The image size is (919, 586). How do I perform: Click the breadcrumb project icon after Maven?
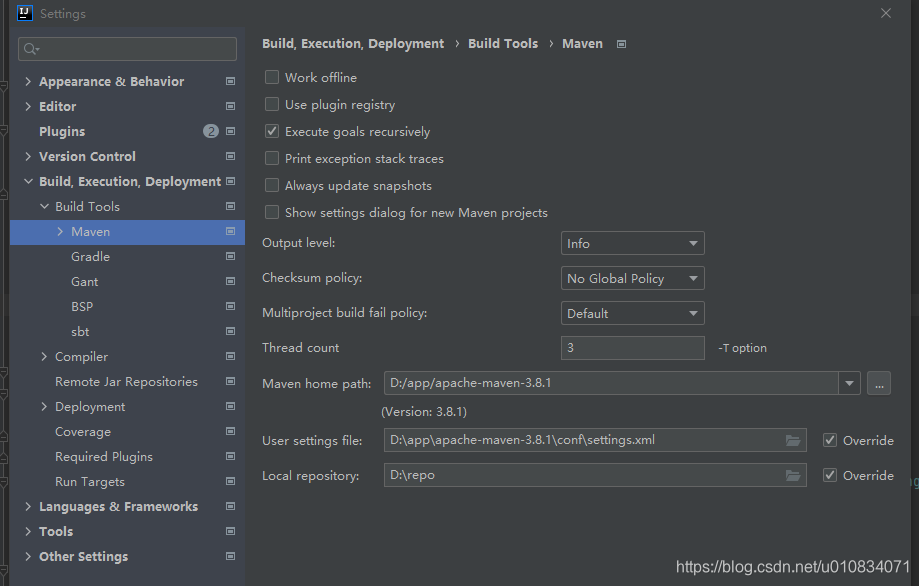point(621,44)
